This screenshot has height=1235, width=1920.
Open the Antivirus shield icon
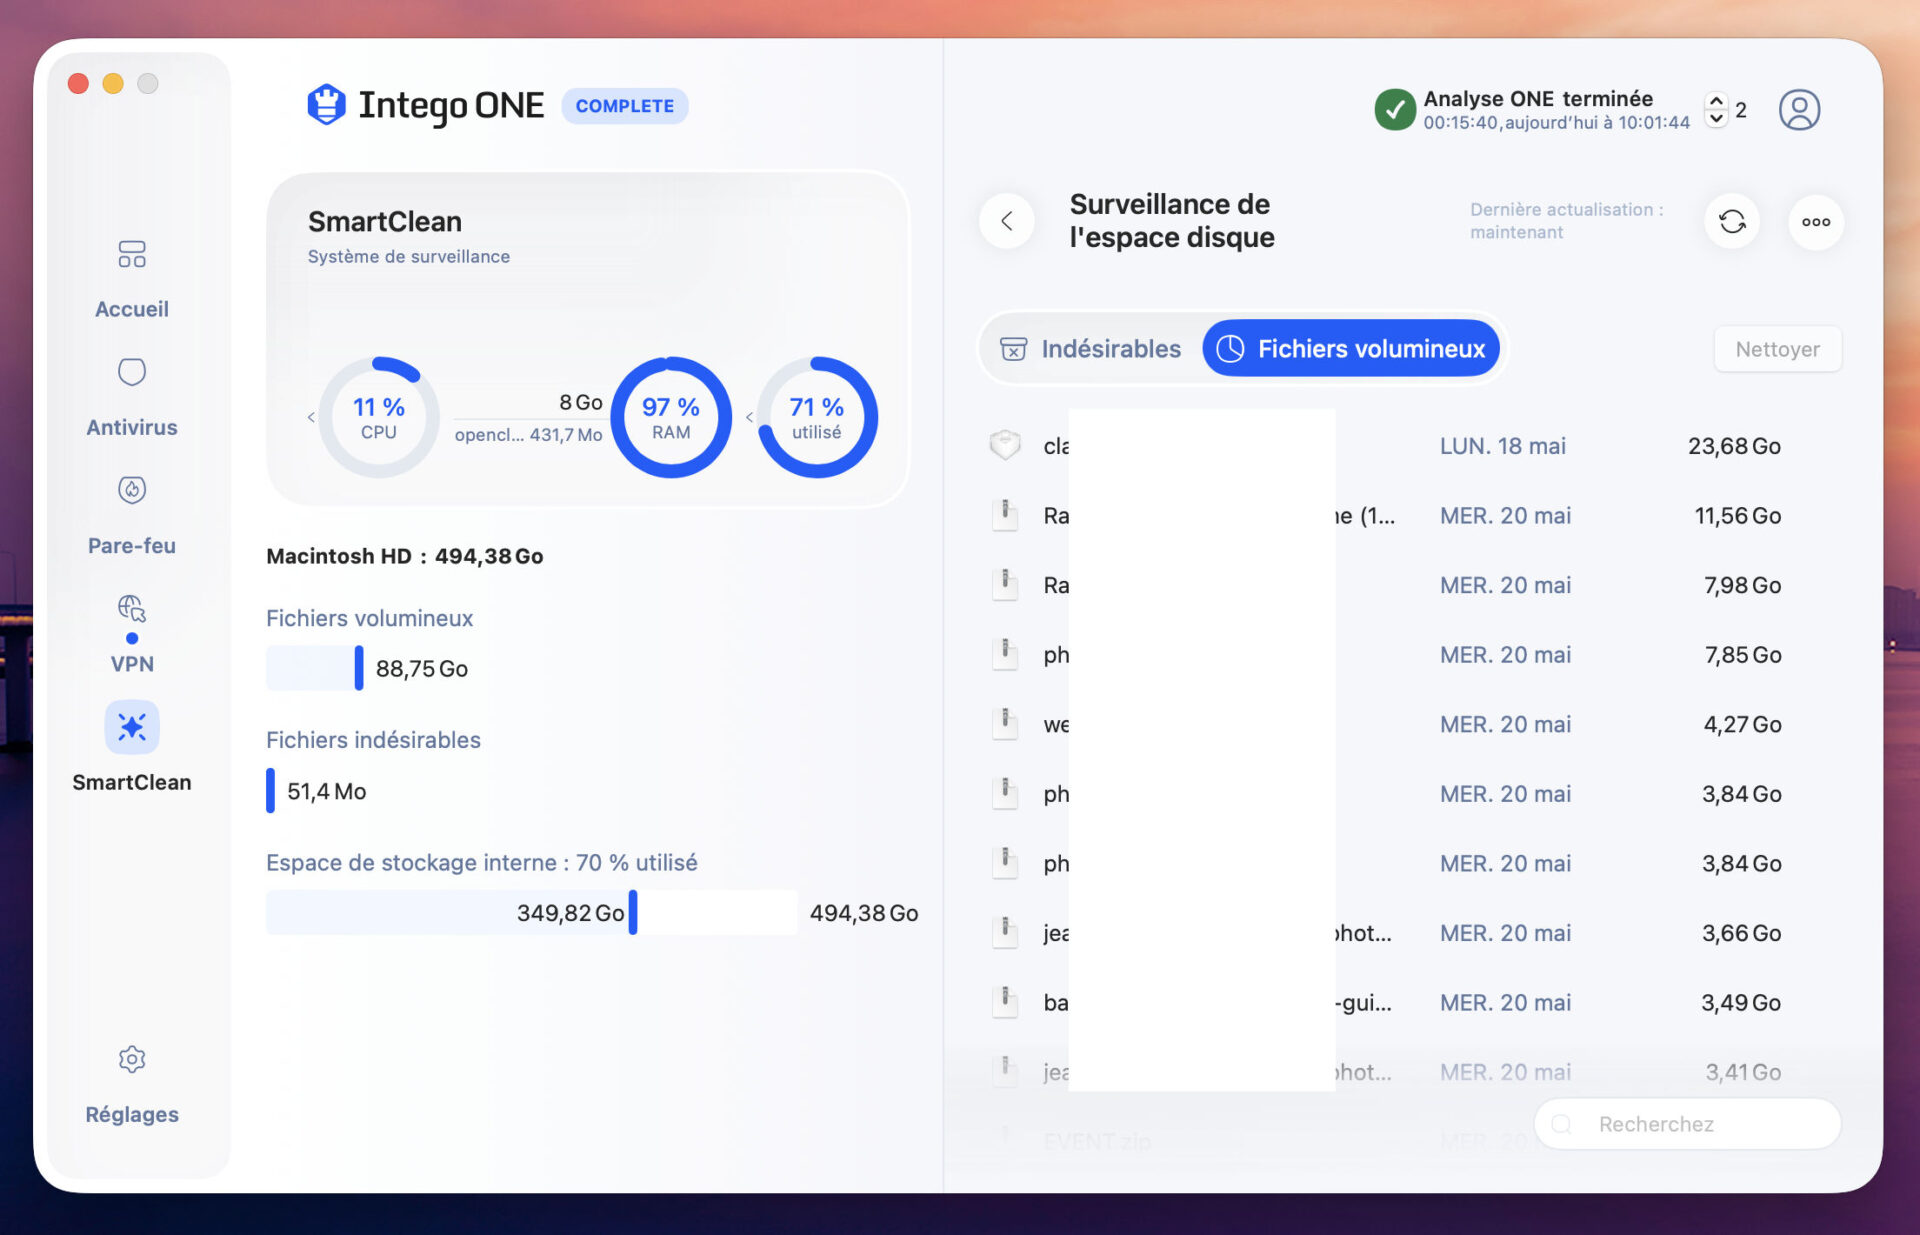click(132, 372)
